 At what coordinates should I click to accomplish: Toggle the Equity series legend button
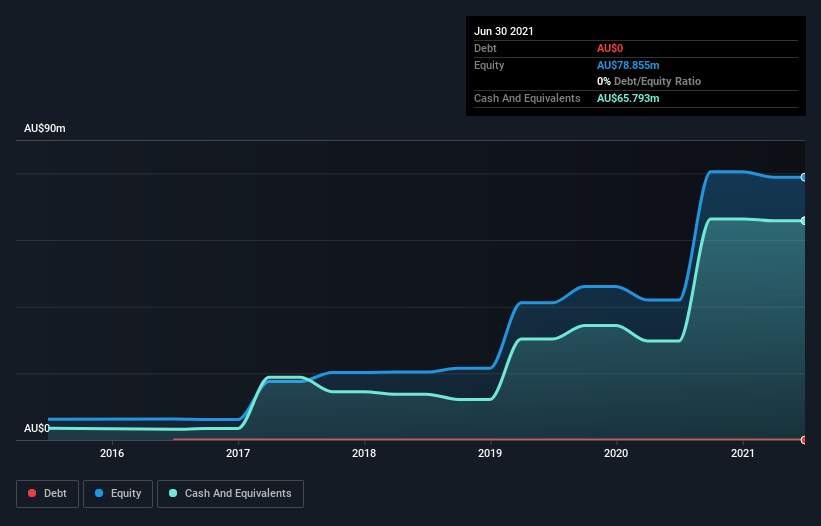click(118, 494)
